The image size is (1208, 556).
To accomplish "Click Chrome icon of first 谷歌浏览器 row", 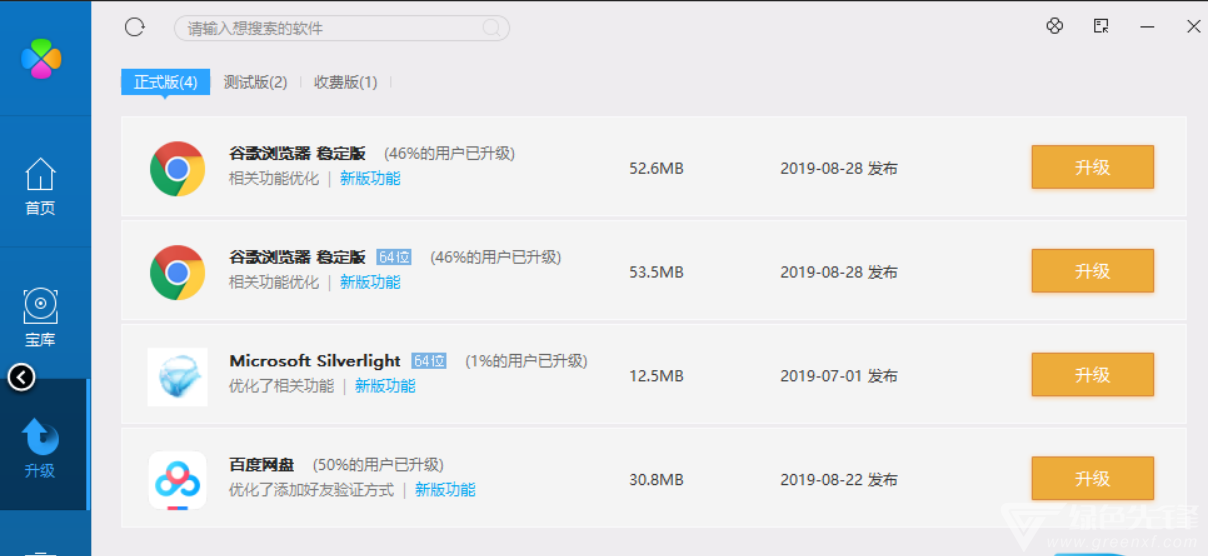I will 178,168.
